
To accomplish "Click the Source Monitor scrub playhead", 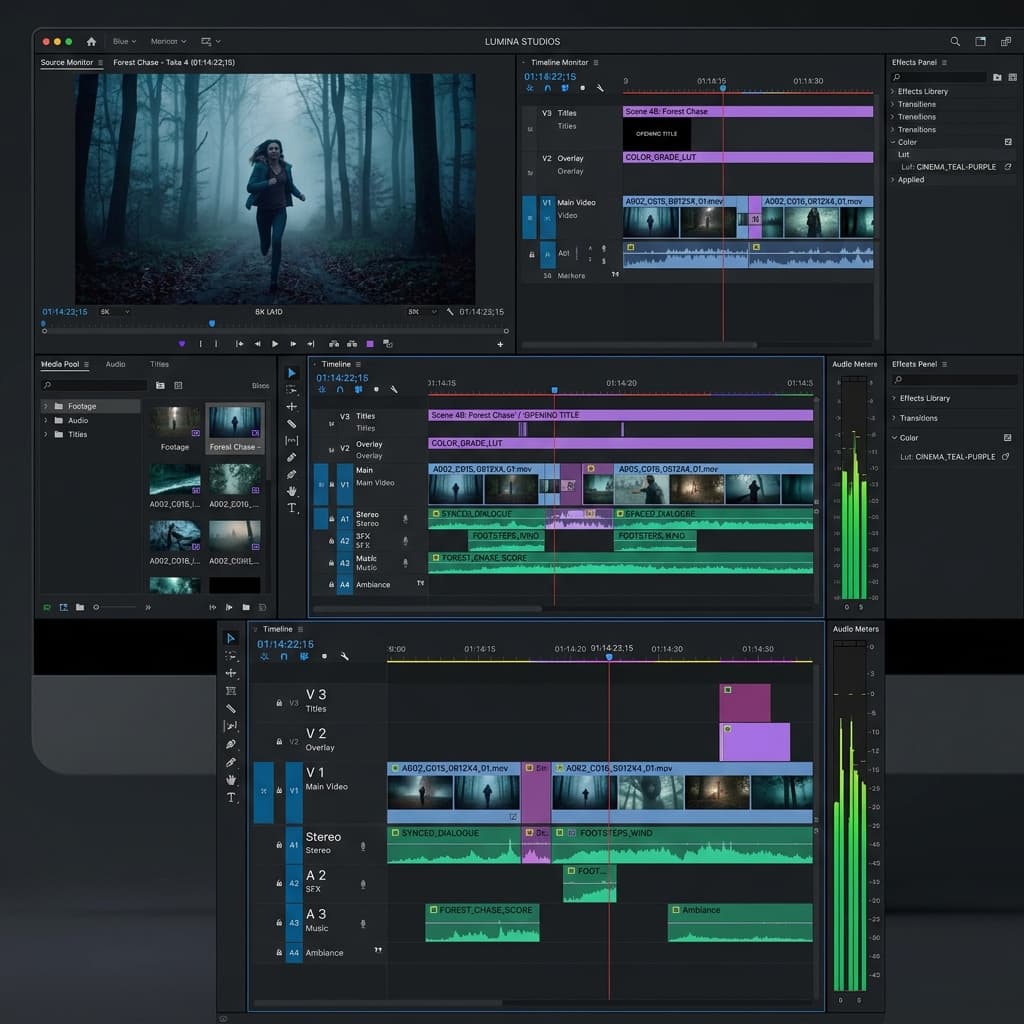I will click(x=212, y=323).
